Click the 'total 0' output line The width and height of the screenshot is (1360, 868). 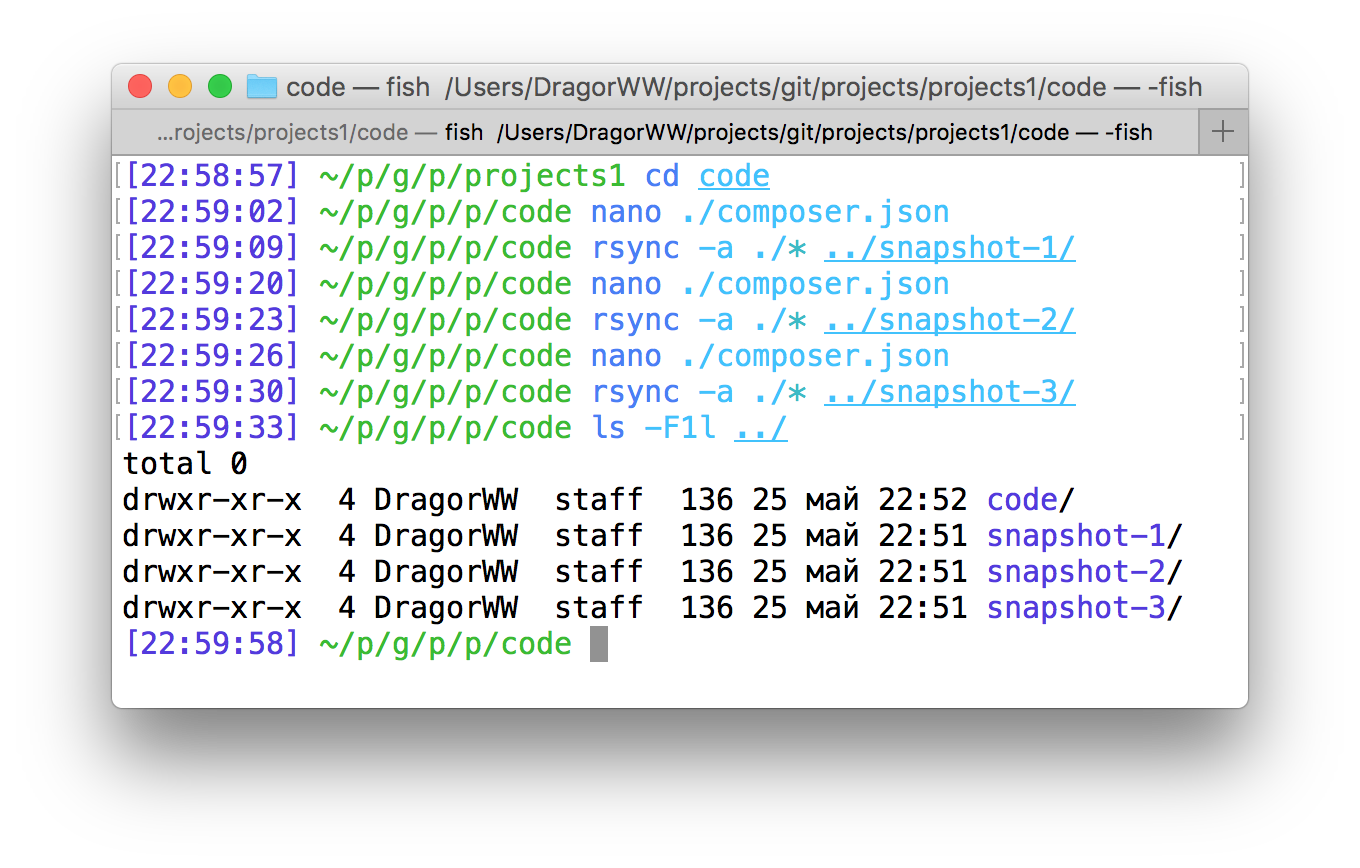(185, 464)
